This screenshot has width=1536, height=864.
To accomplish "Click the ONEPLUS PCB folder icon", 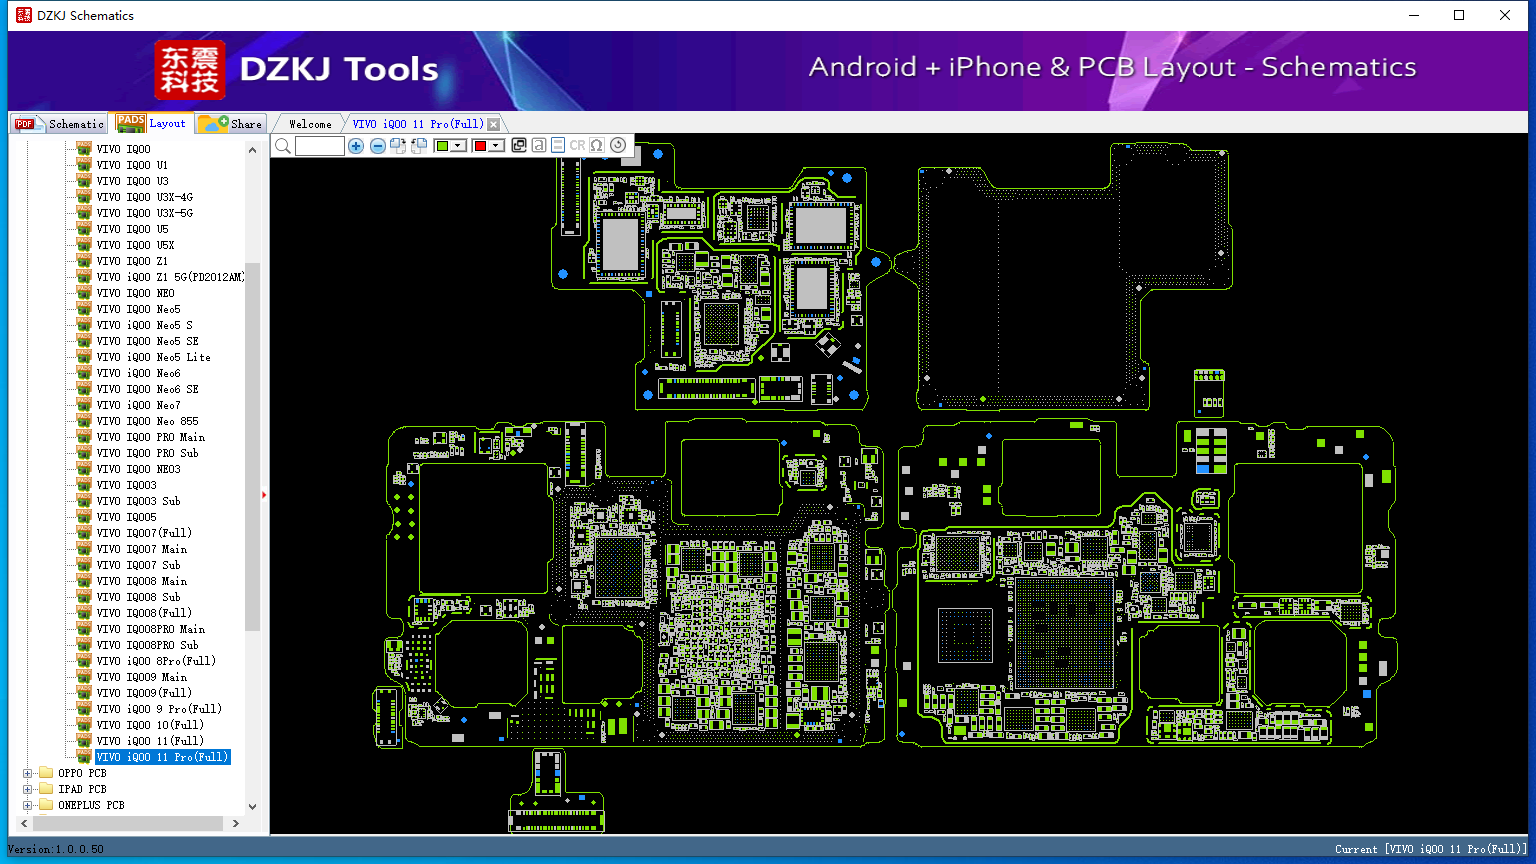I will click(x=46, y=805).
